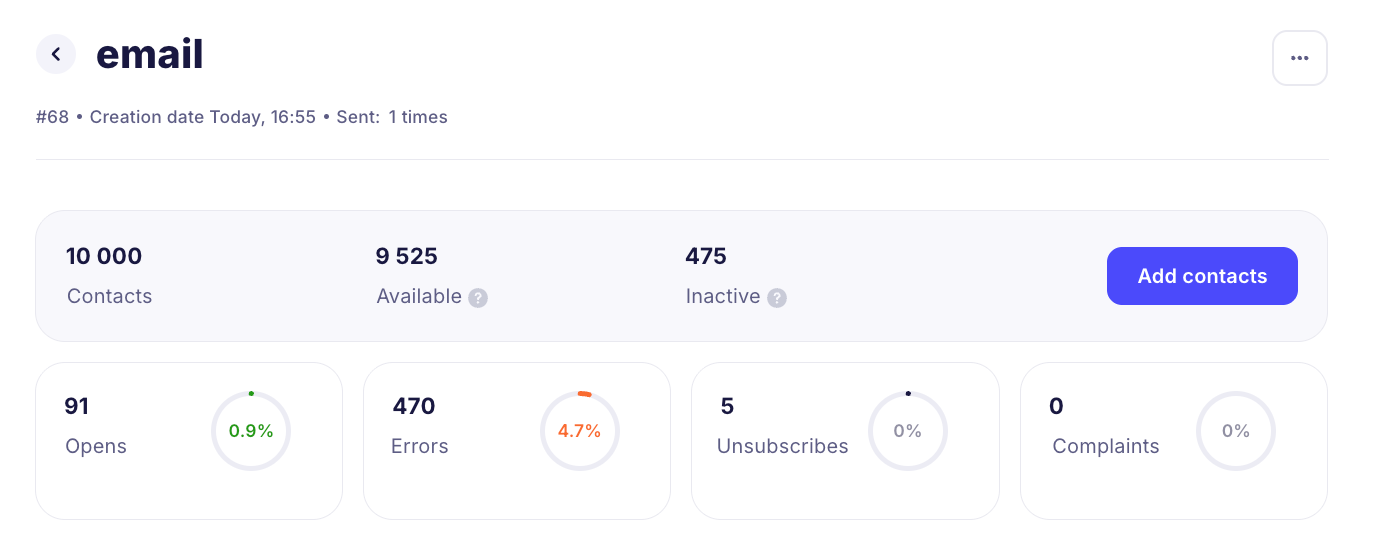
Task: Select the 91 Opens count
Action: [77, 406]
